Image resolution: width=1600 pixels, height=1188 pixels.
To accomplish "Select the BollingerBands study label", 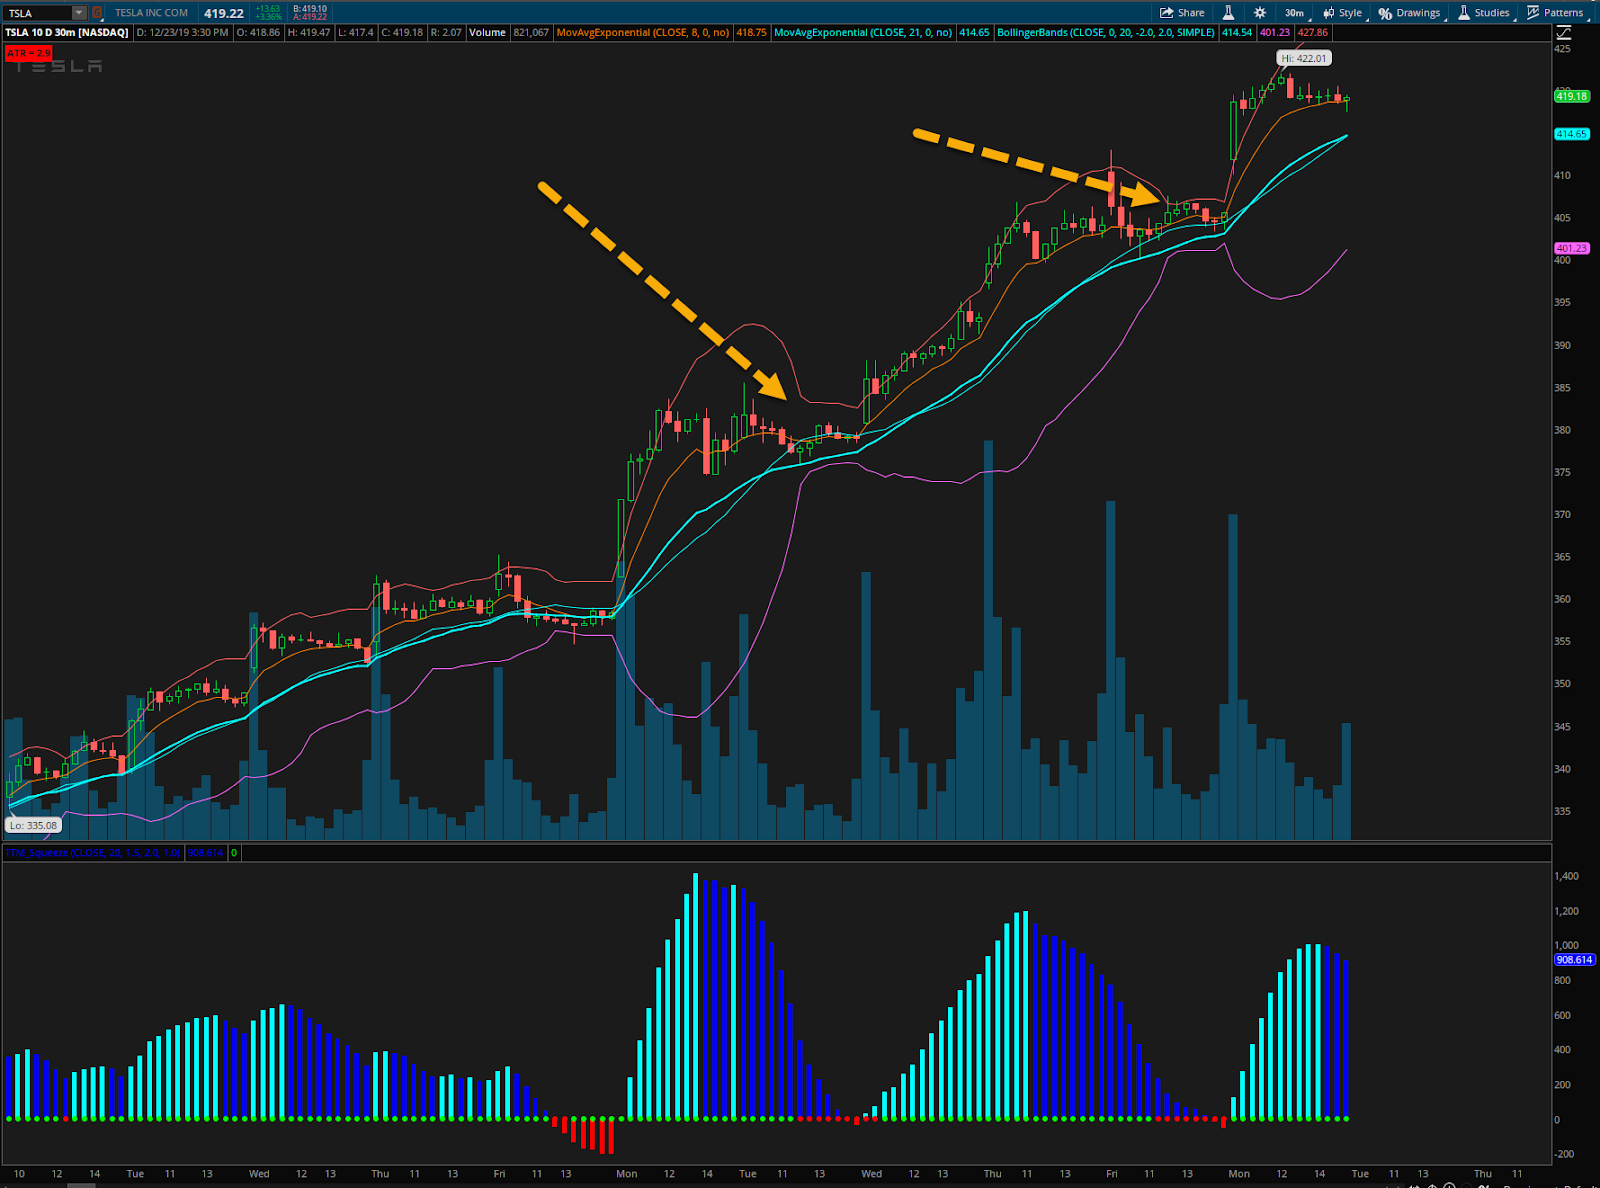I will coord(1105,33).
